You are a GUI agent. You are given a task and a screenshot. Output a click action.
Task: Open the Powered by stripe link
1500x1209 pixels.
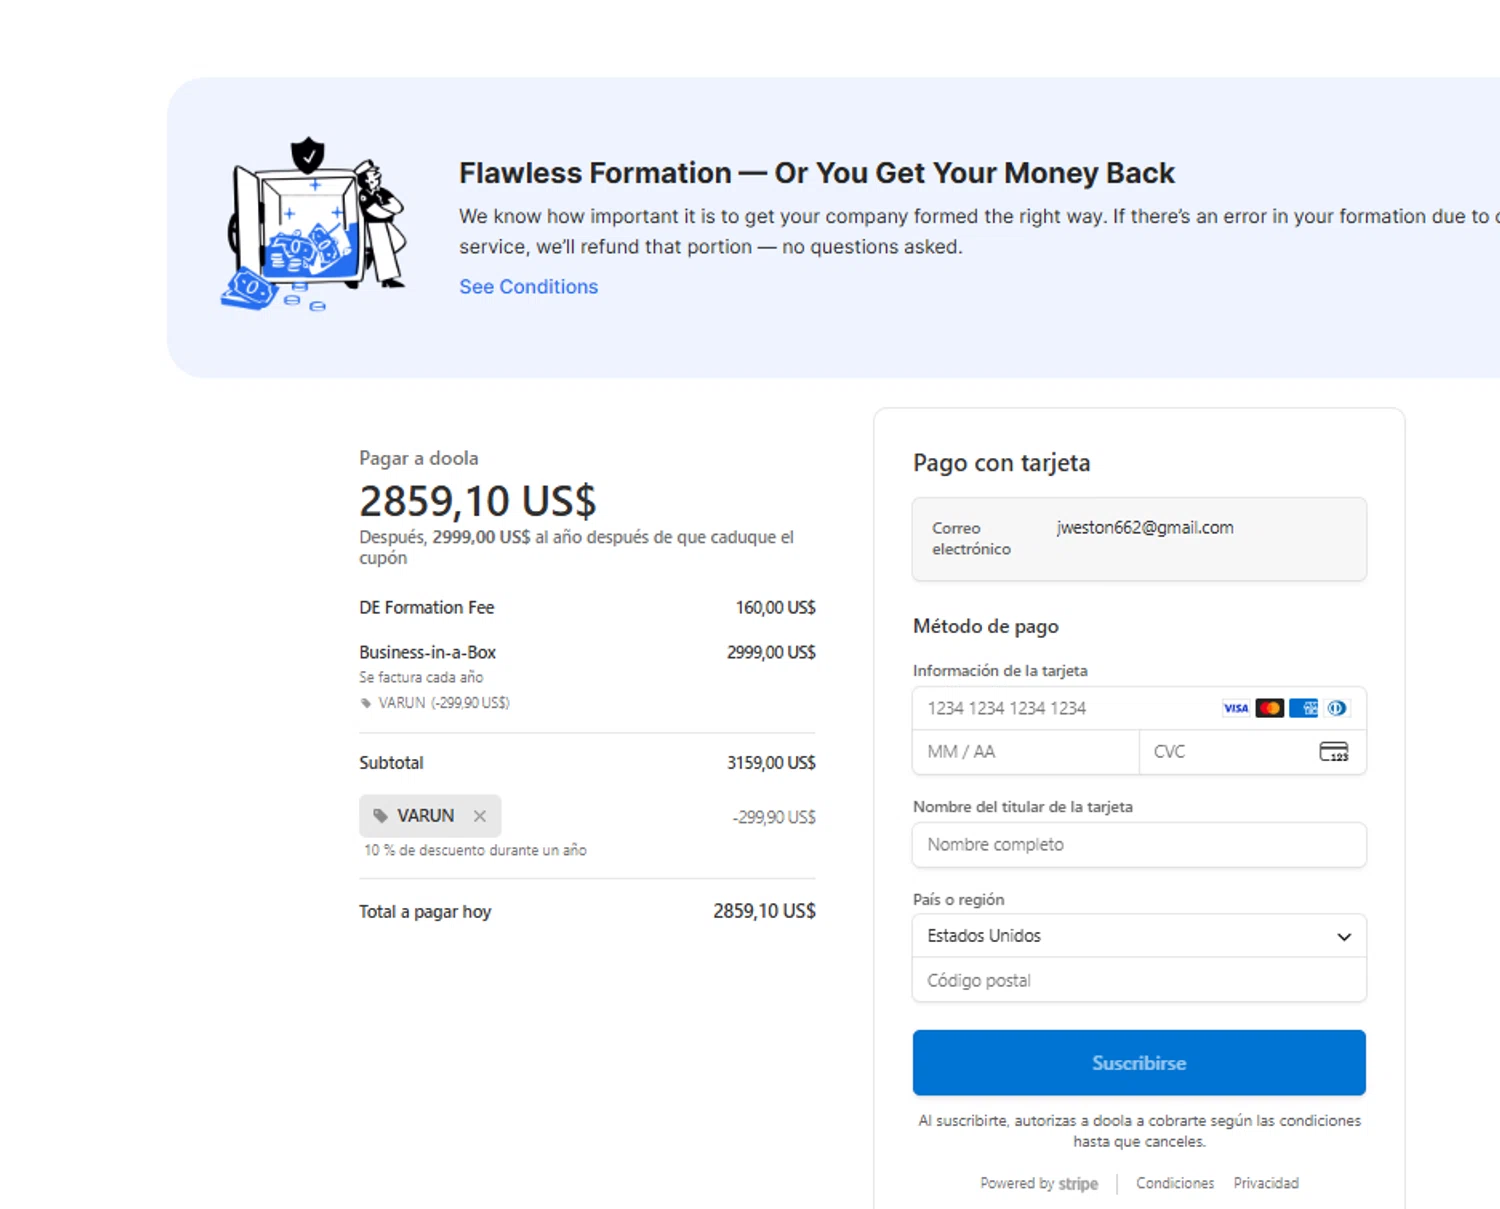(1039, 1183)
